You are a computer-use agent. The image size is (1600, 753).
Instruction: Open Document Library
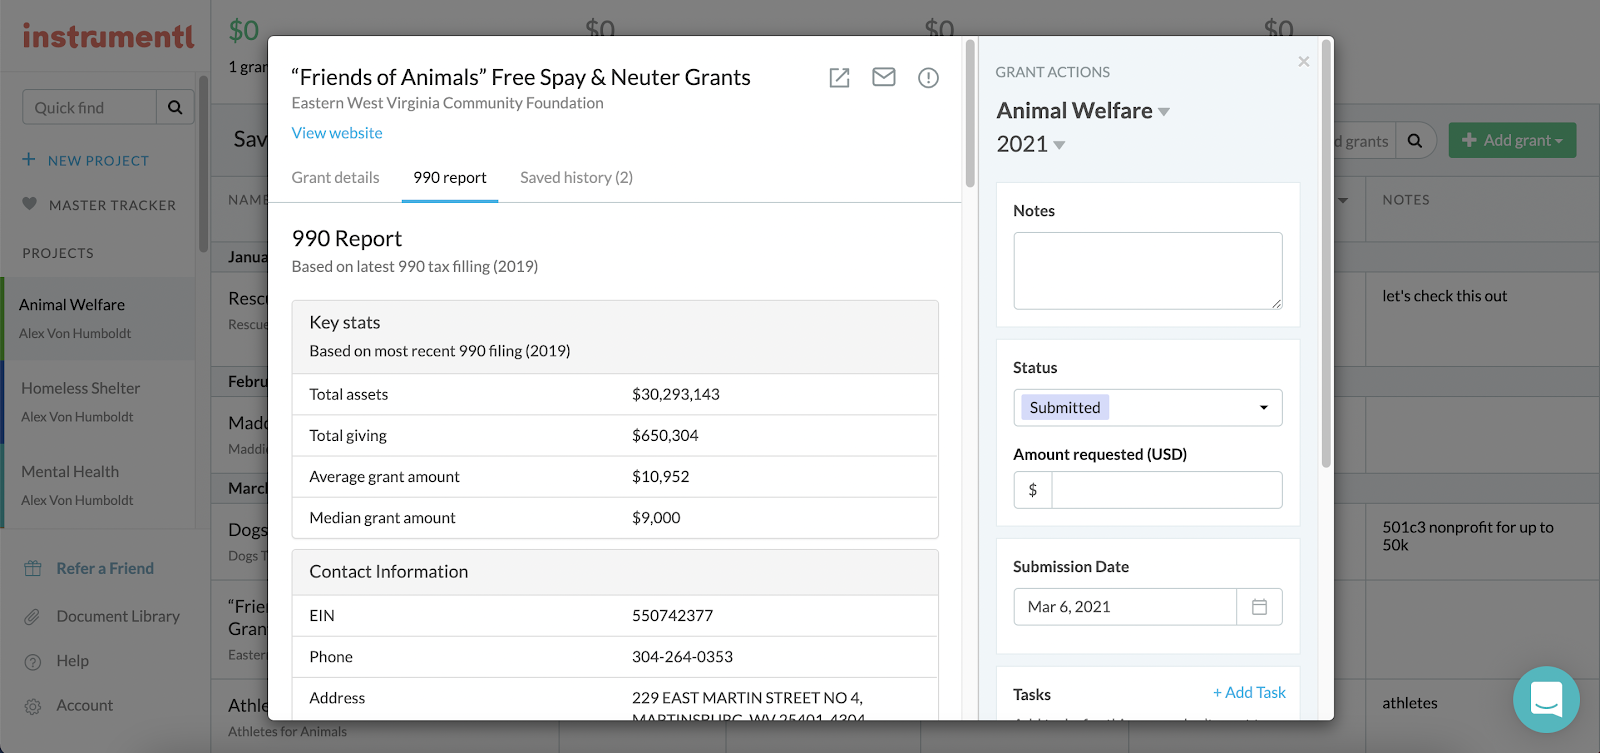click(x=118, y=616)
